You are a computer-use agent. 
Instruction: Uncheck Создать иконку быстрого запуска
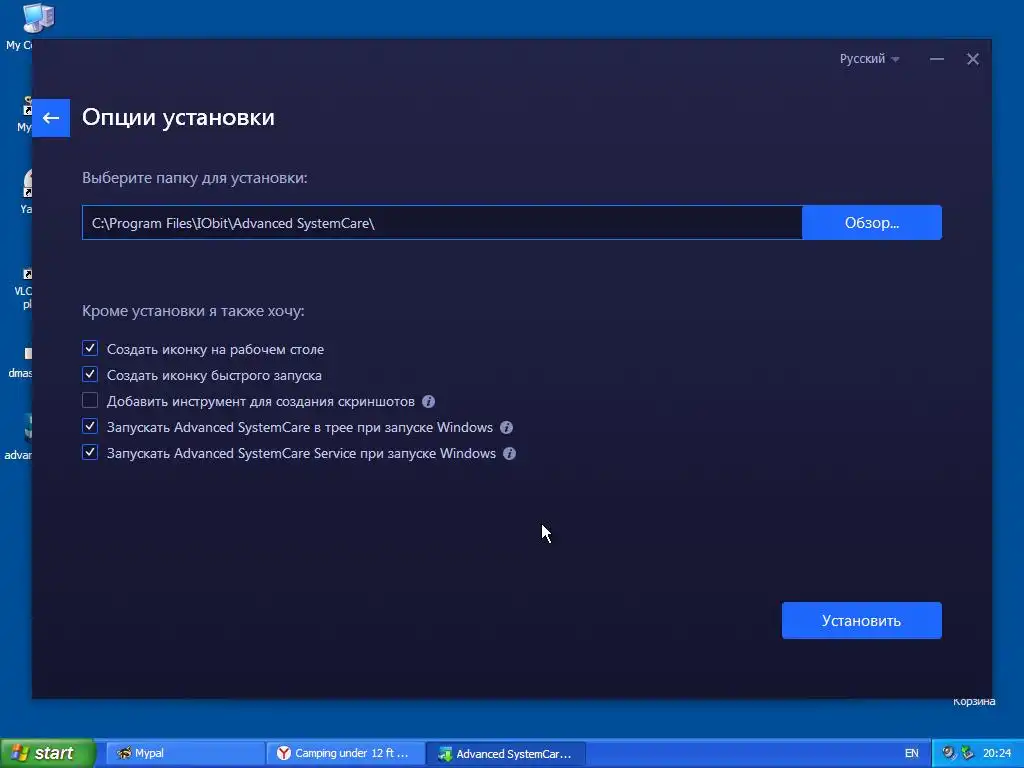click(90, 374)
